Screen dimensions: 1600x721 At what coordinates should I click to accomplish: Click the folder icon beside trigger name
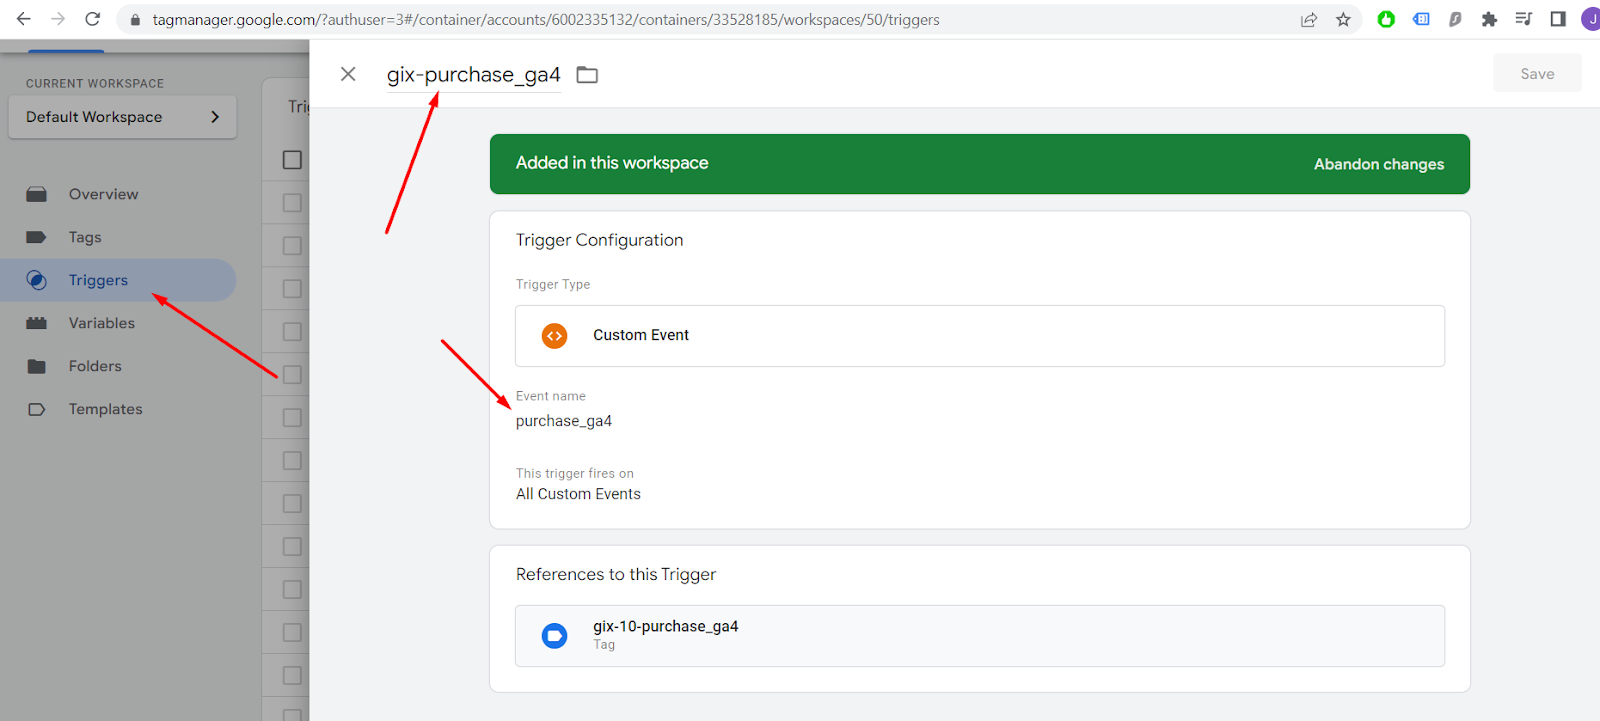(x=587, y=75)
